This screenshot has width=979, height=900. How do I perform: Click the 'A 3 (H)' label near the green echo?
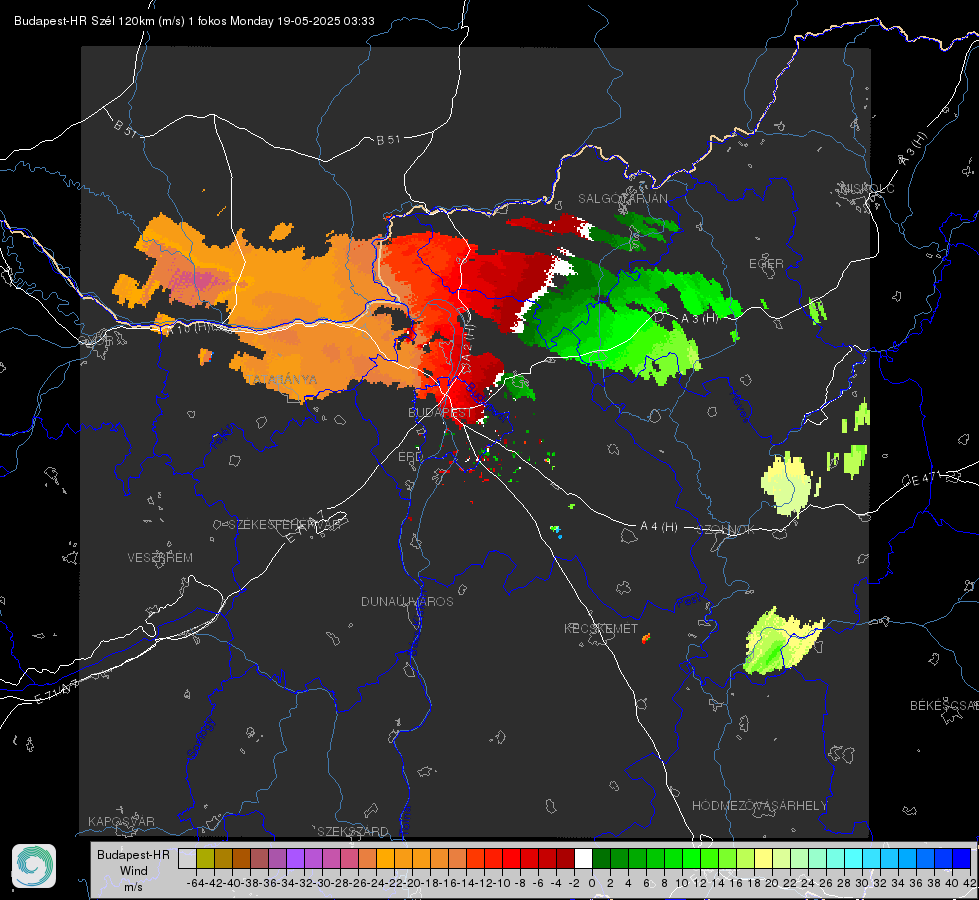(699, 318)
